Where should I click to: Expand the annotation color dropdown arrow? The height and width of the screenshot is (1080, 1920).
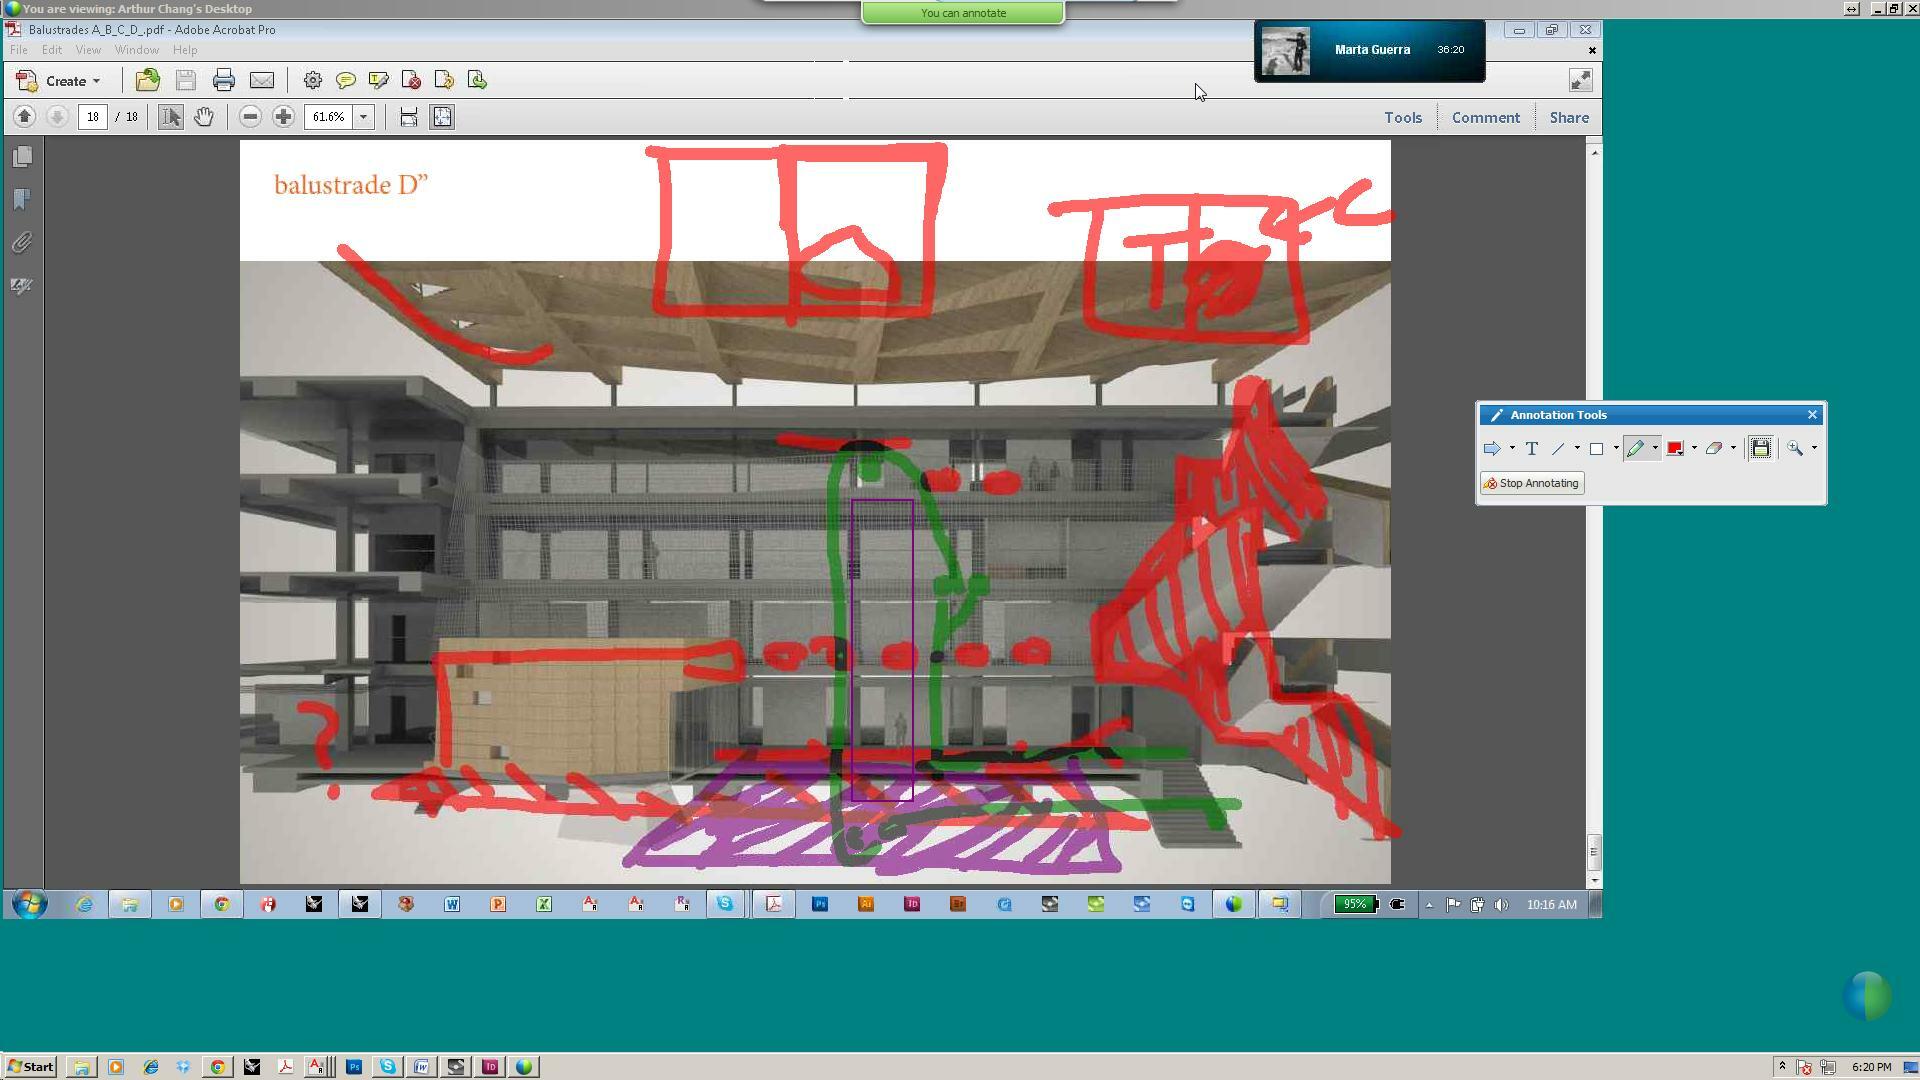click(1694, 449)
